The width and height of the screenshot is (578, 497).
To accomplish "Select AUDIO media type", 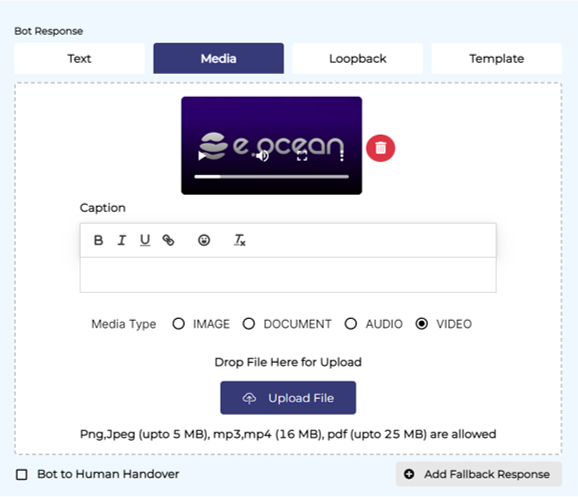I will click(351, 324).
